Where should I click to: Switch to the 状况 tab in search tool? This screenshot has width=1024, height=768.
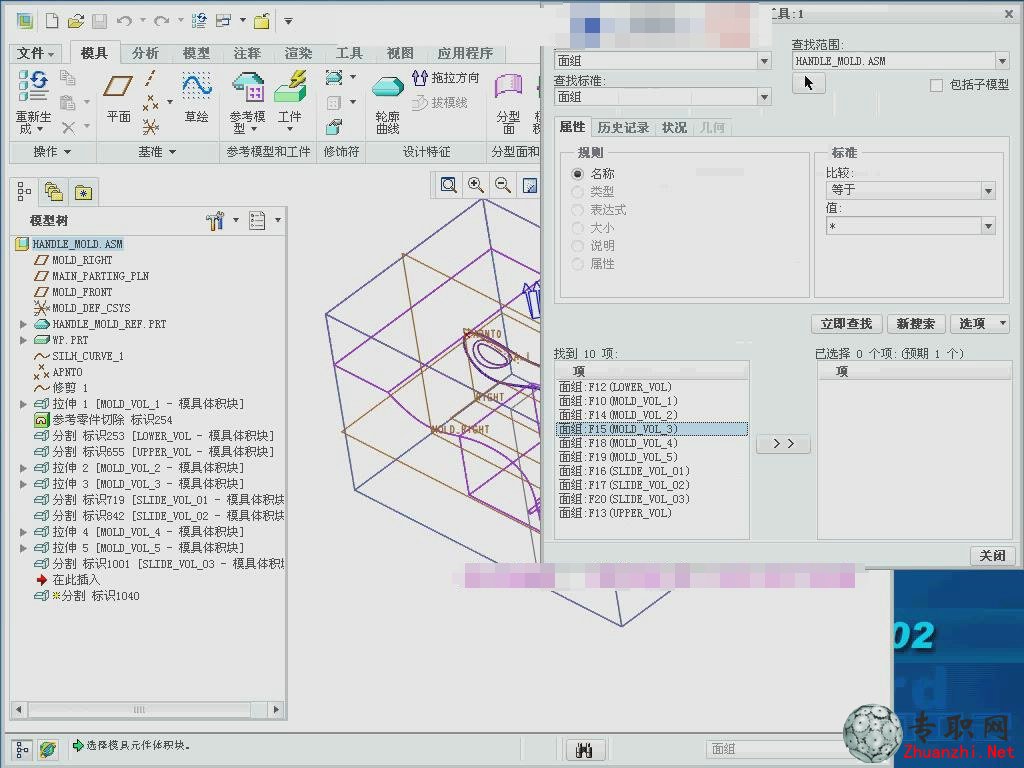[x=674, y=127]
